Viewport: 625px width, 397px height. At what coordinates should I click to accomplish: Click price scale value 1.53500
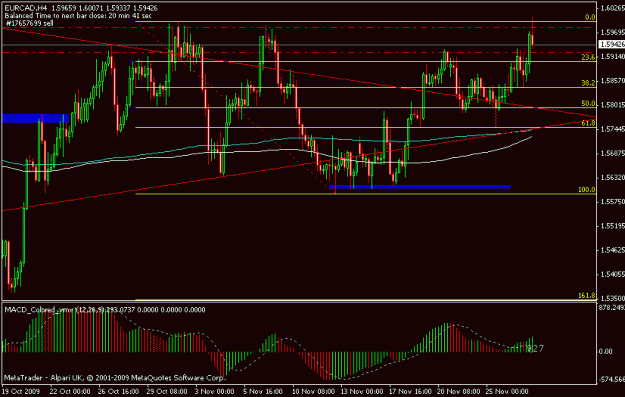tap(613, 298)
